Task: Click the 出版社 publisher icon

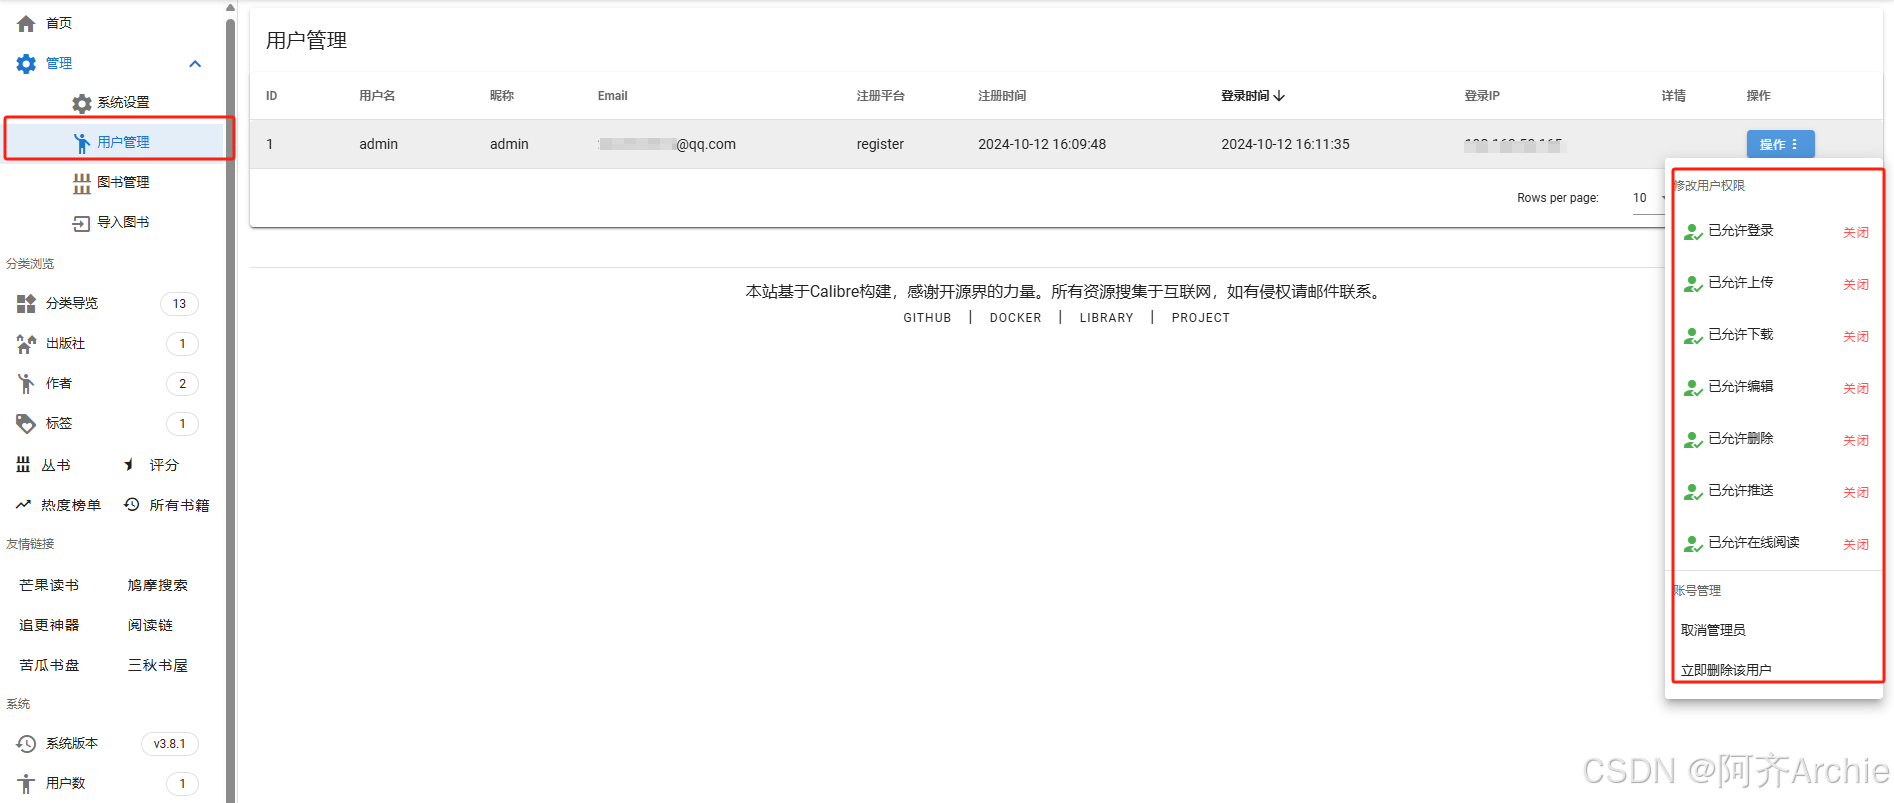Action: click(x=26, y=343)
